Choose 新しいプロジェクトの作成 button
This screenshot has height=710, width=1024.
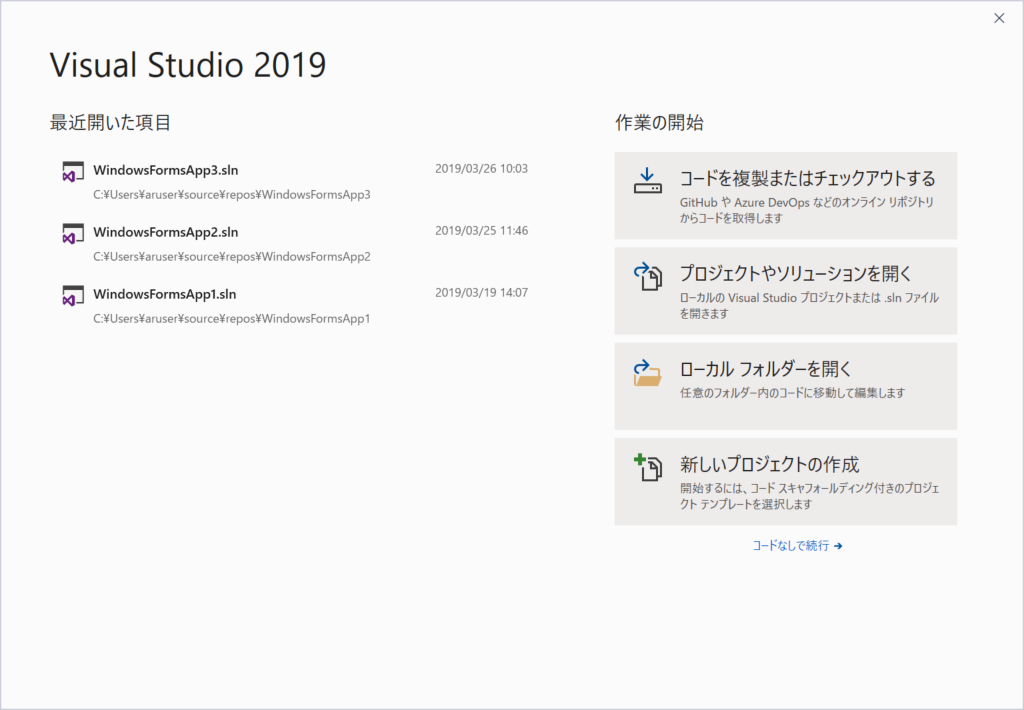(x=786, y=482)
